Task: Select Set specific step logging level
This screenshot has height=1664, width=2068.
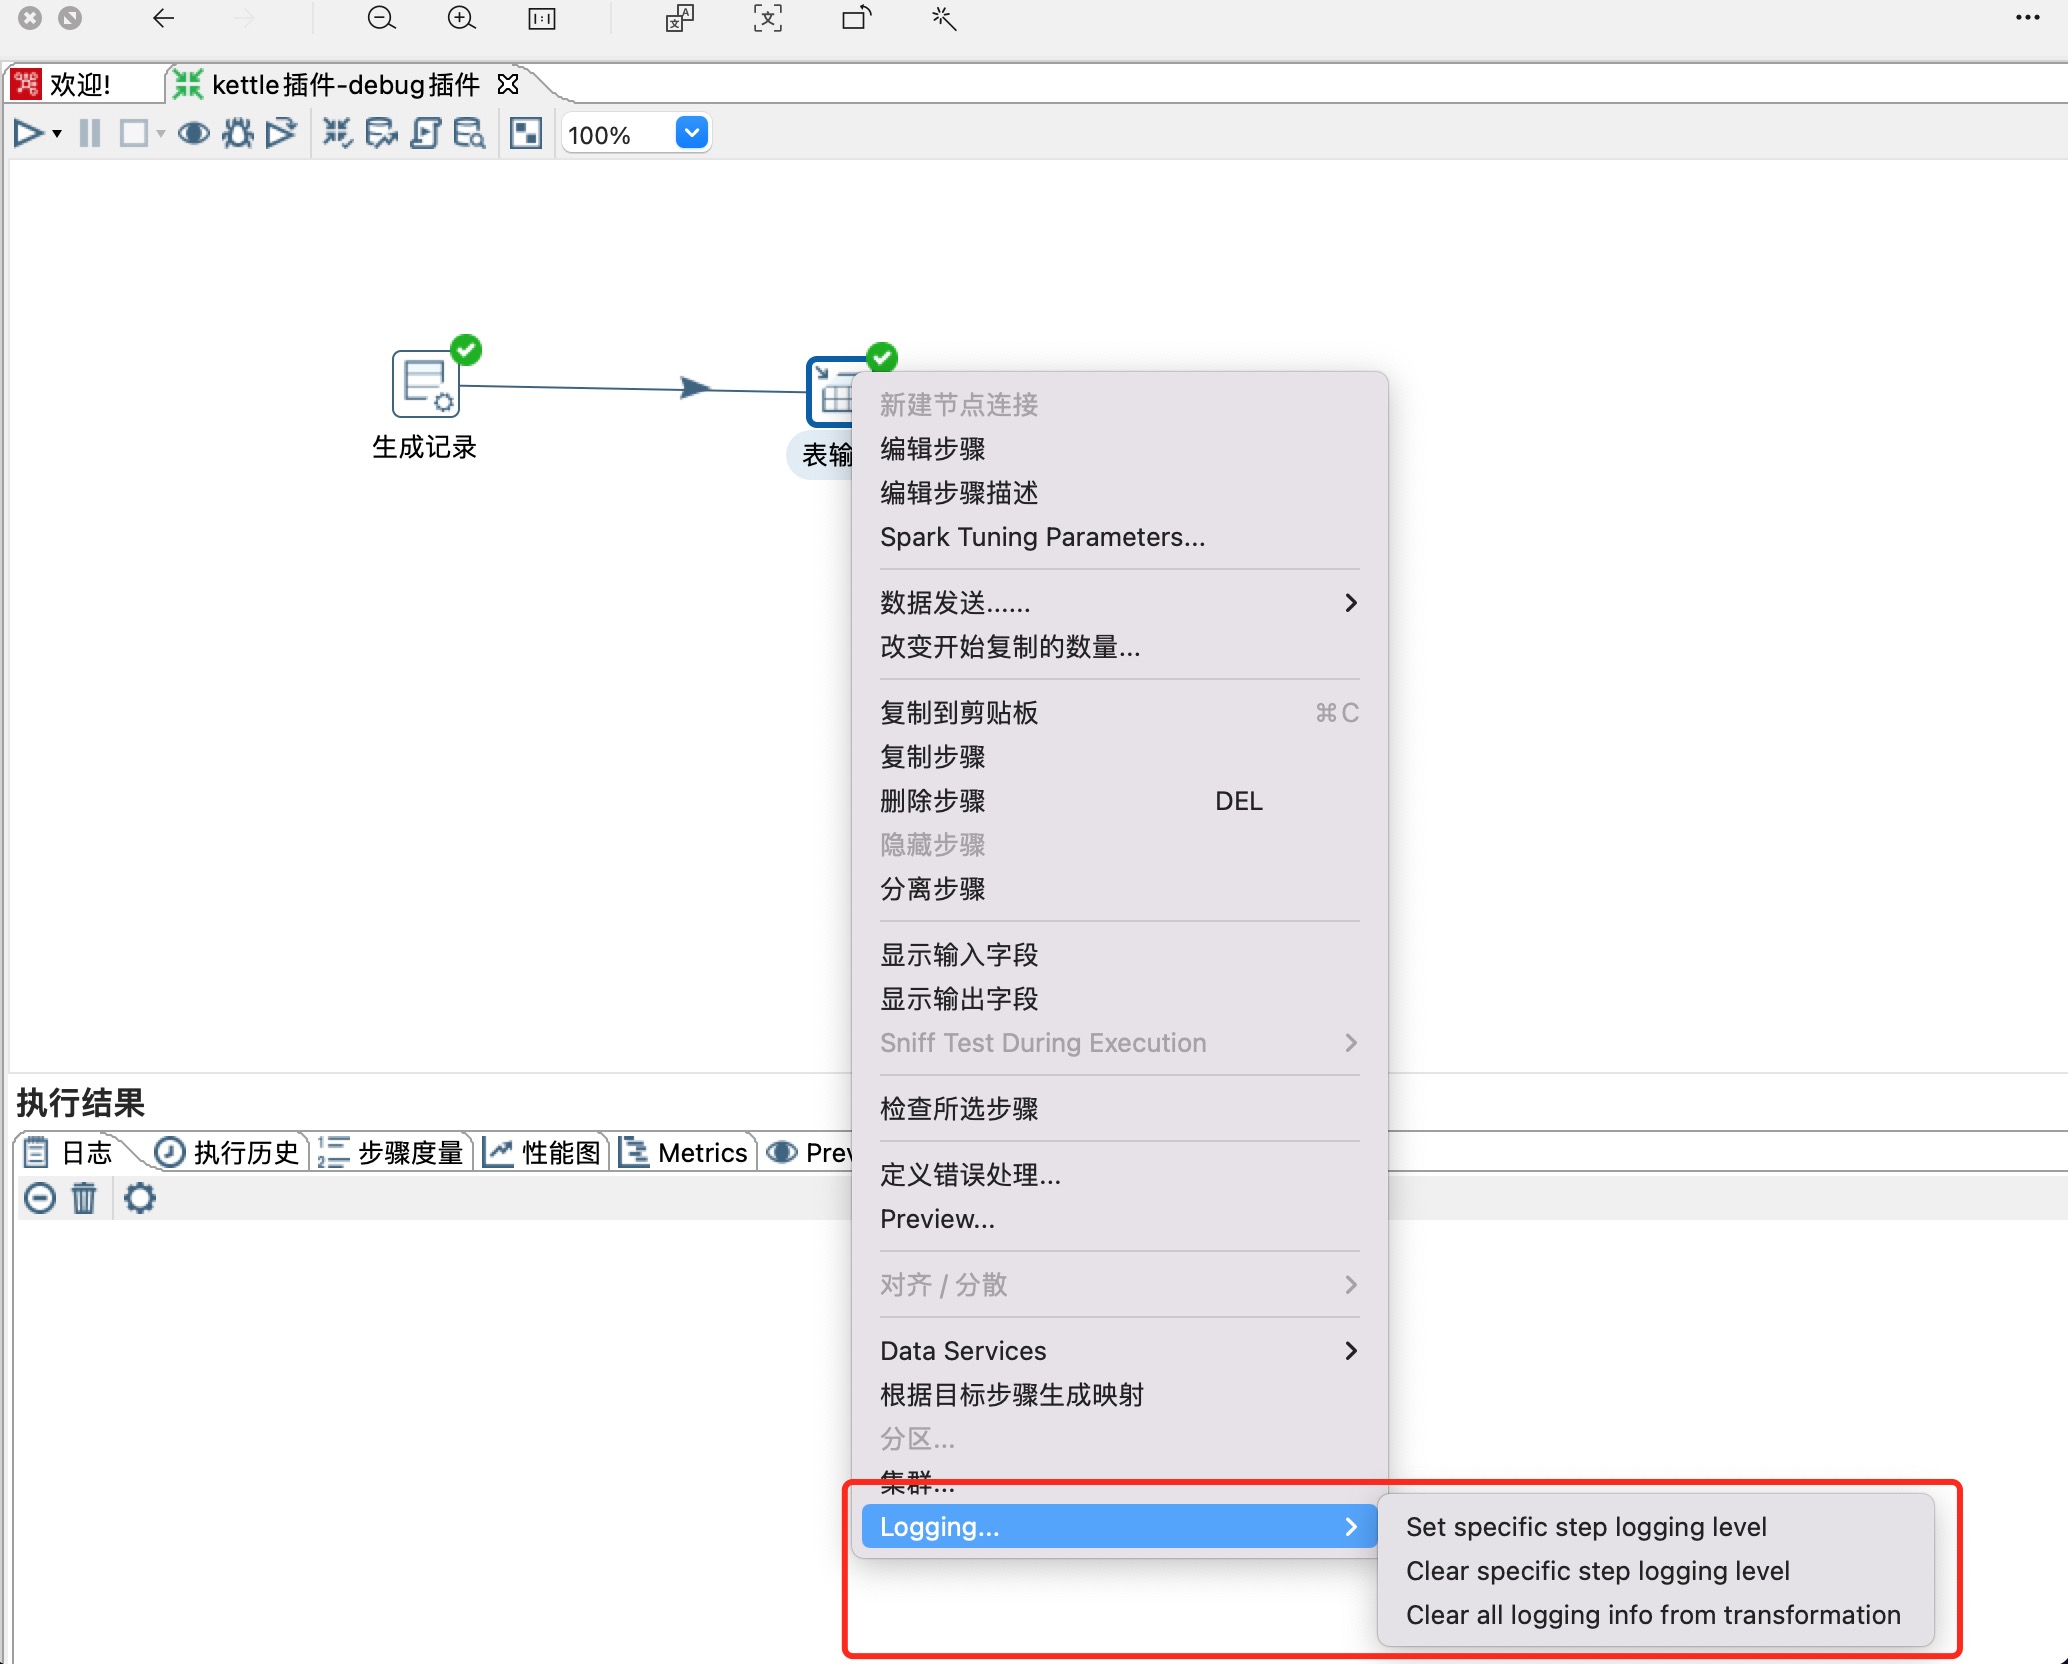Action: click(x=1585, y=1526)
